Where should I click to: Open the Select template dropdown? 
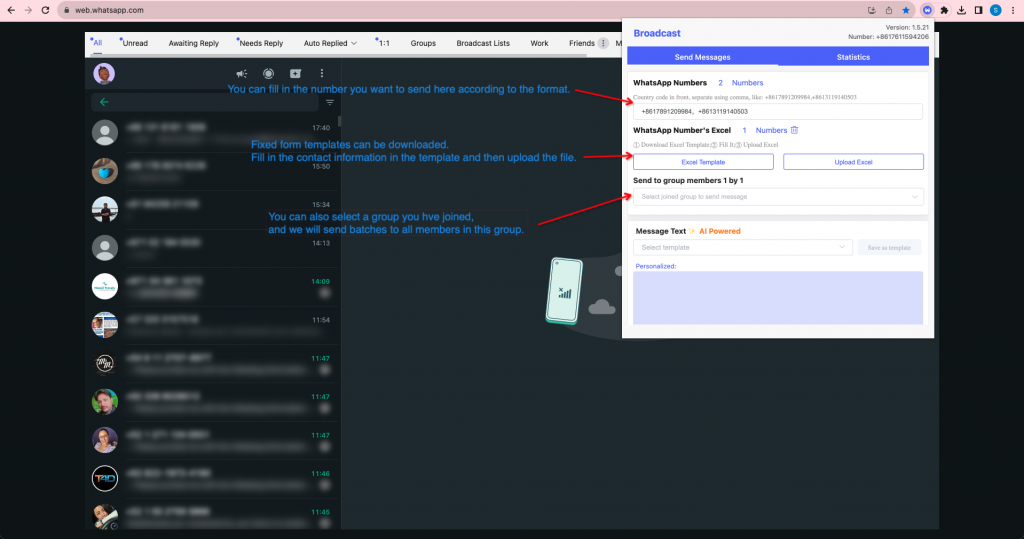pyautogui.click(x=743, y=247)
